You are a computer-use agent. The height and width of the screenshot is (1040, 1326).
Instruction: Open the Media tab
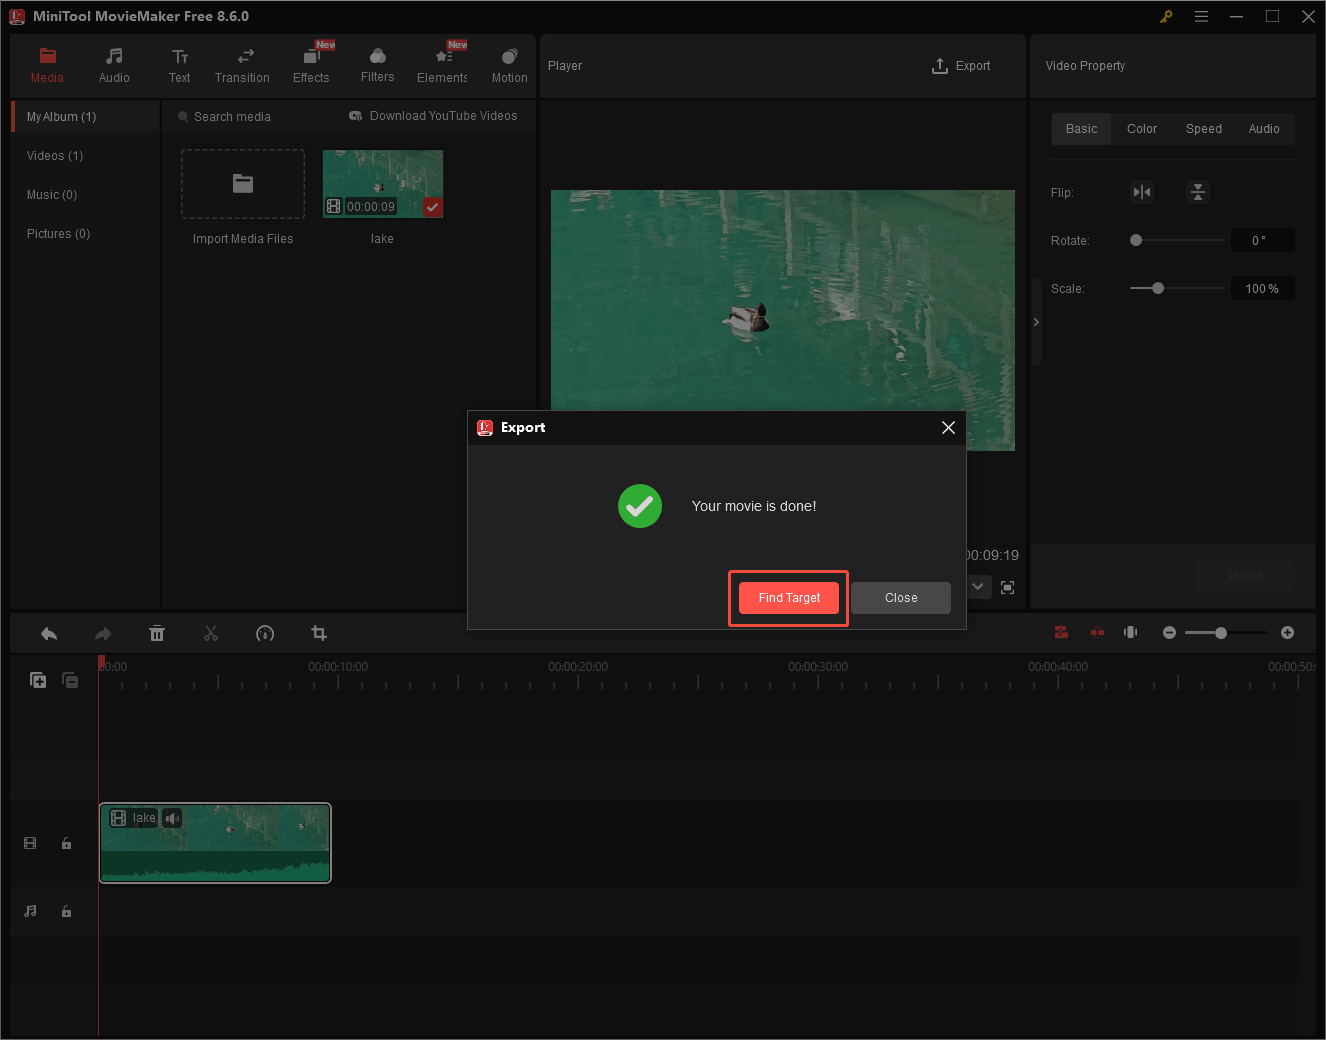pos(47,66)
